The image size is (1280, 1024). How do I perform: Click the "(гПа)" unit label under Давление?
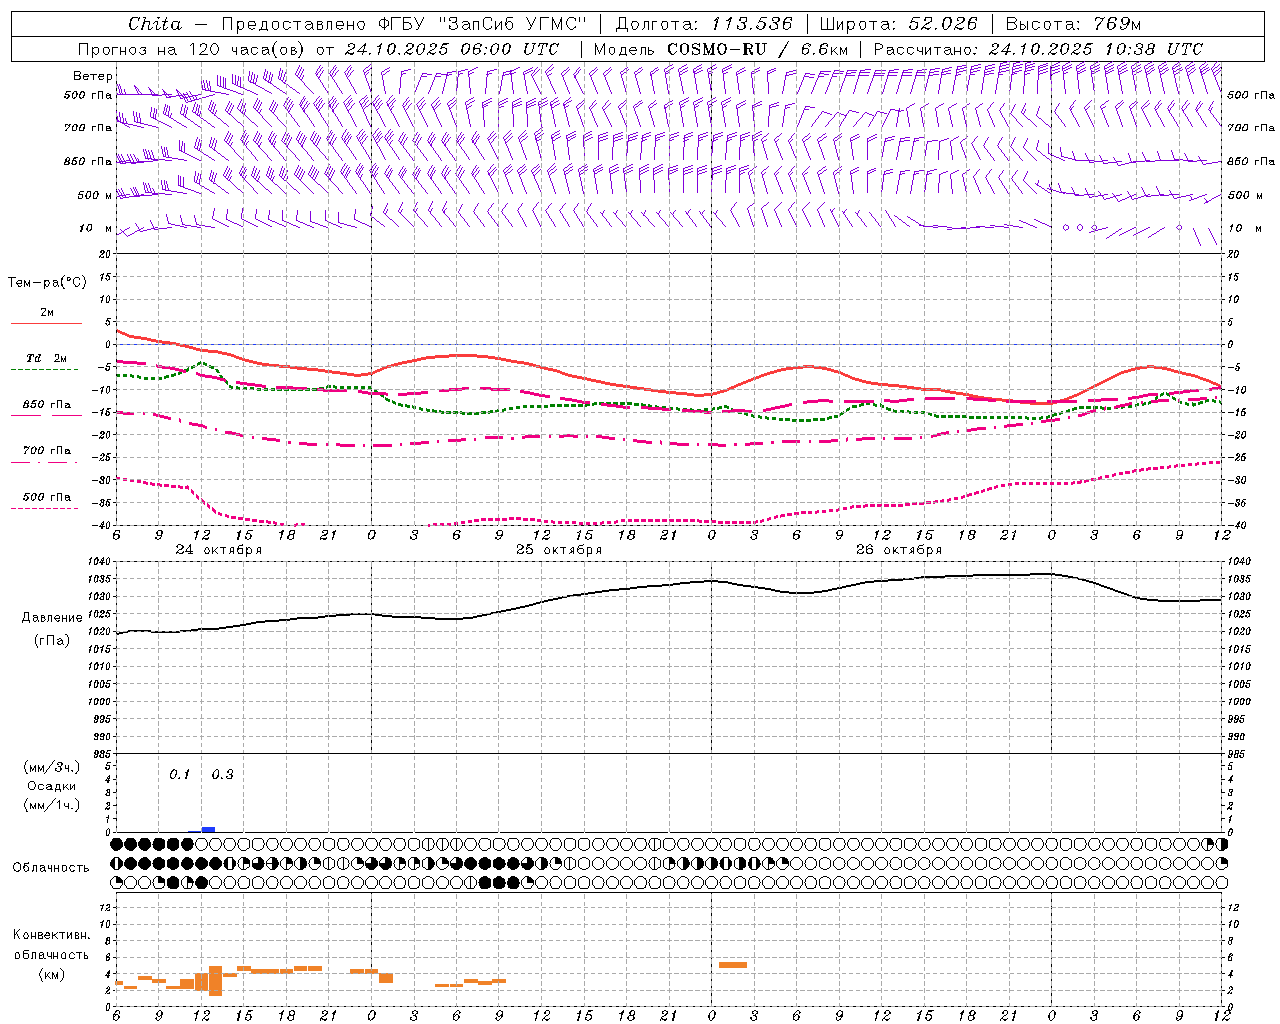pyautogui.click(x=52, y=640)
